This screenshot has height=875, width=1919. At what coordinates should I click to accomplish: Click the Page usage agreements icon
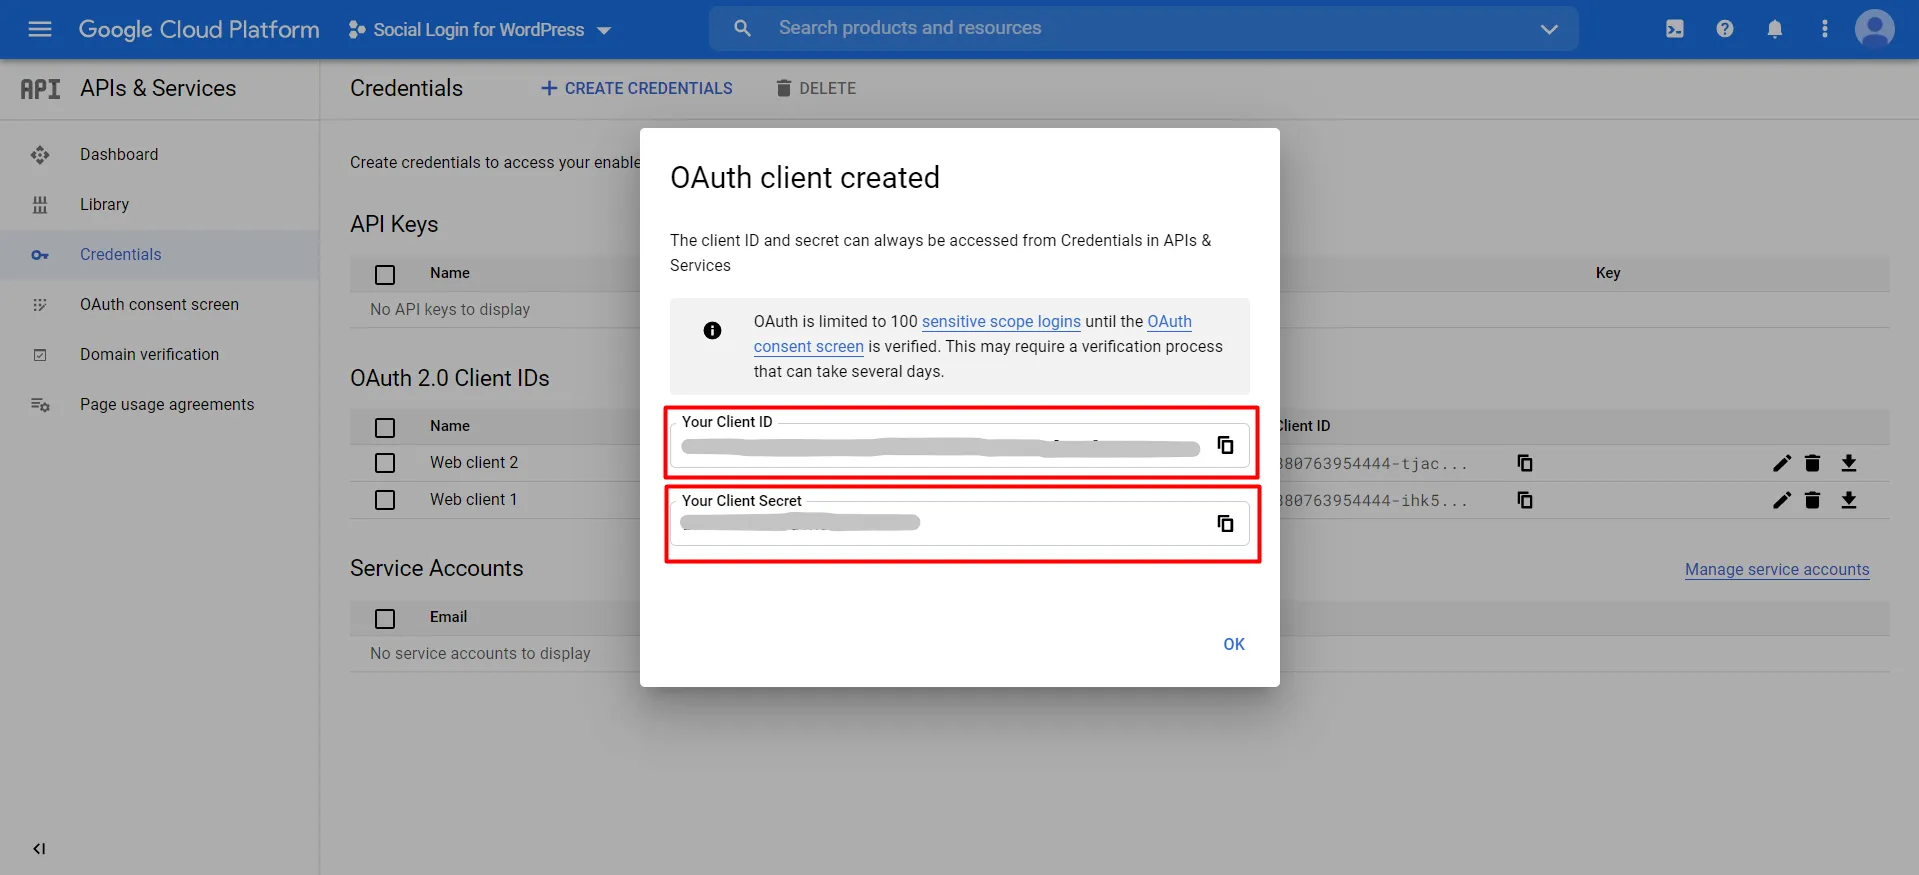tap(40, 405)
